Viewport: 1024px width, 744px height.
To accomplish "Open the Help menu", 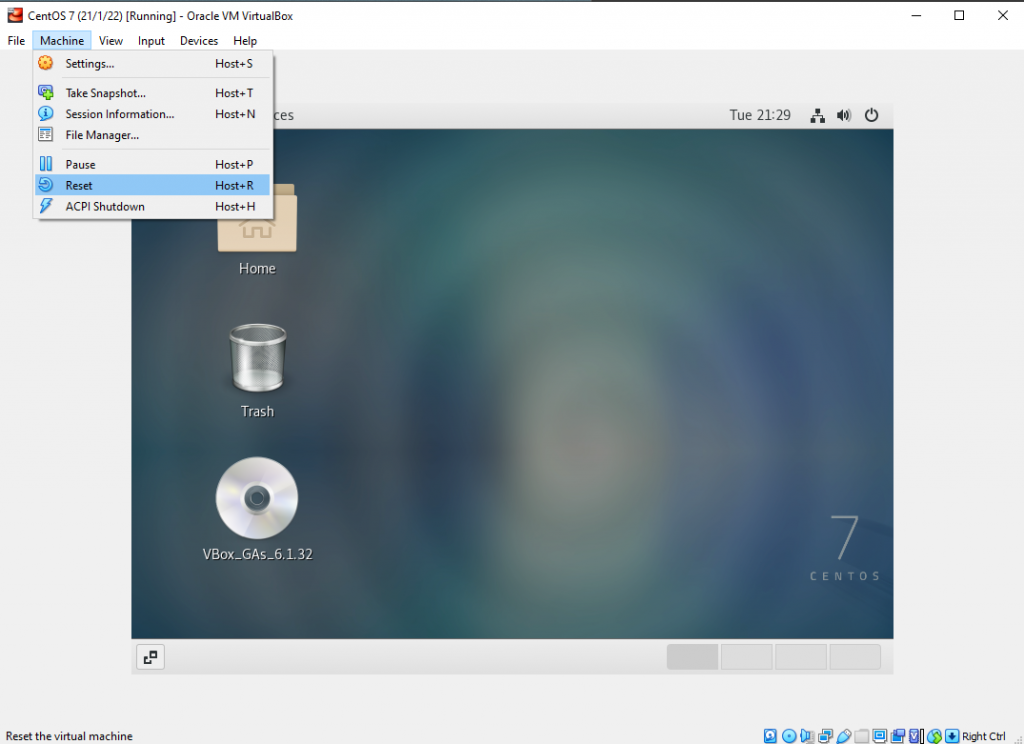I will tap(245, 40).
